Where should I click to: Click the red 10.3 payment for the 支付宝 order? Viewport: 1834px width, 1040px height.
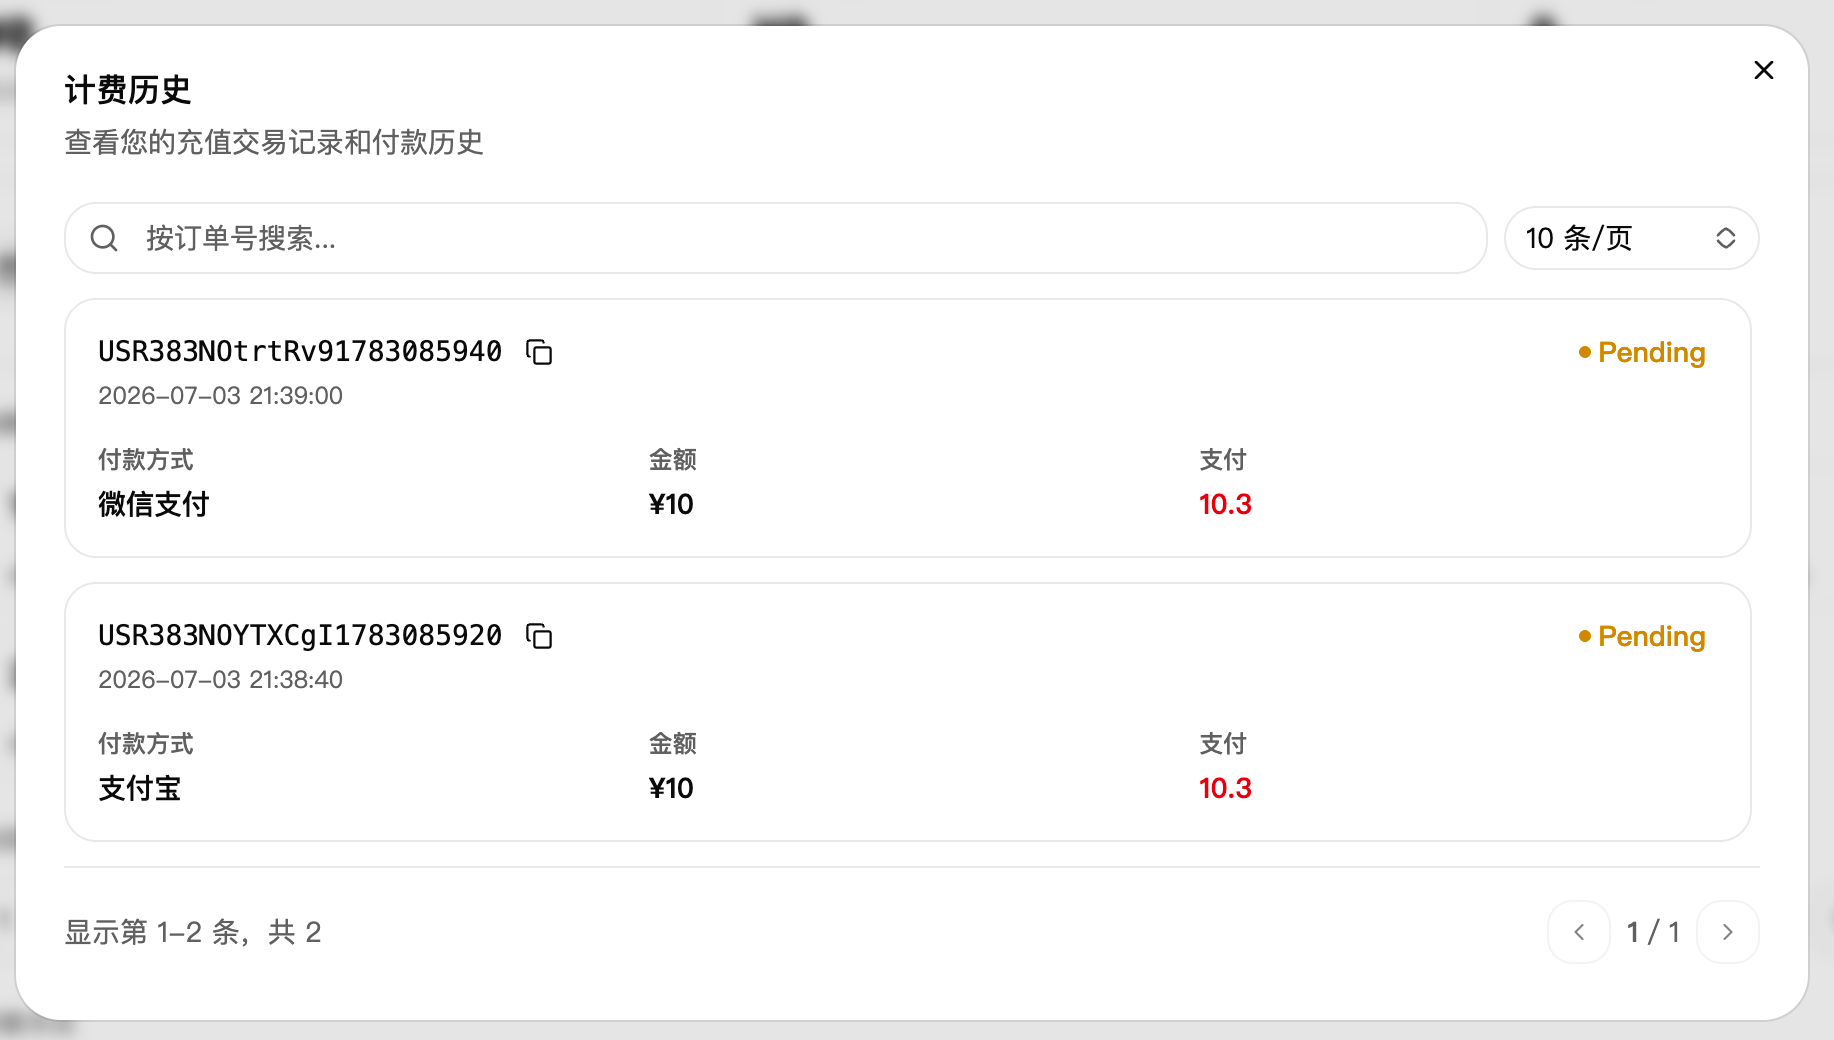pyautogui.click(x=1225, y=788)
